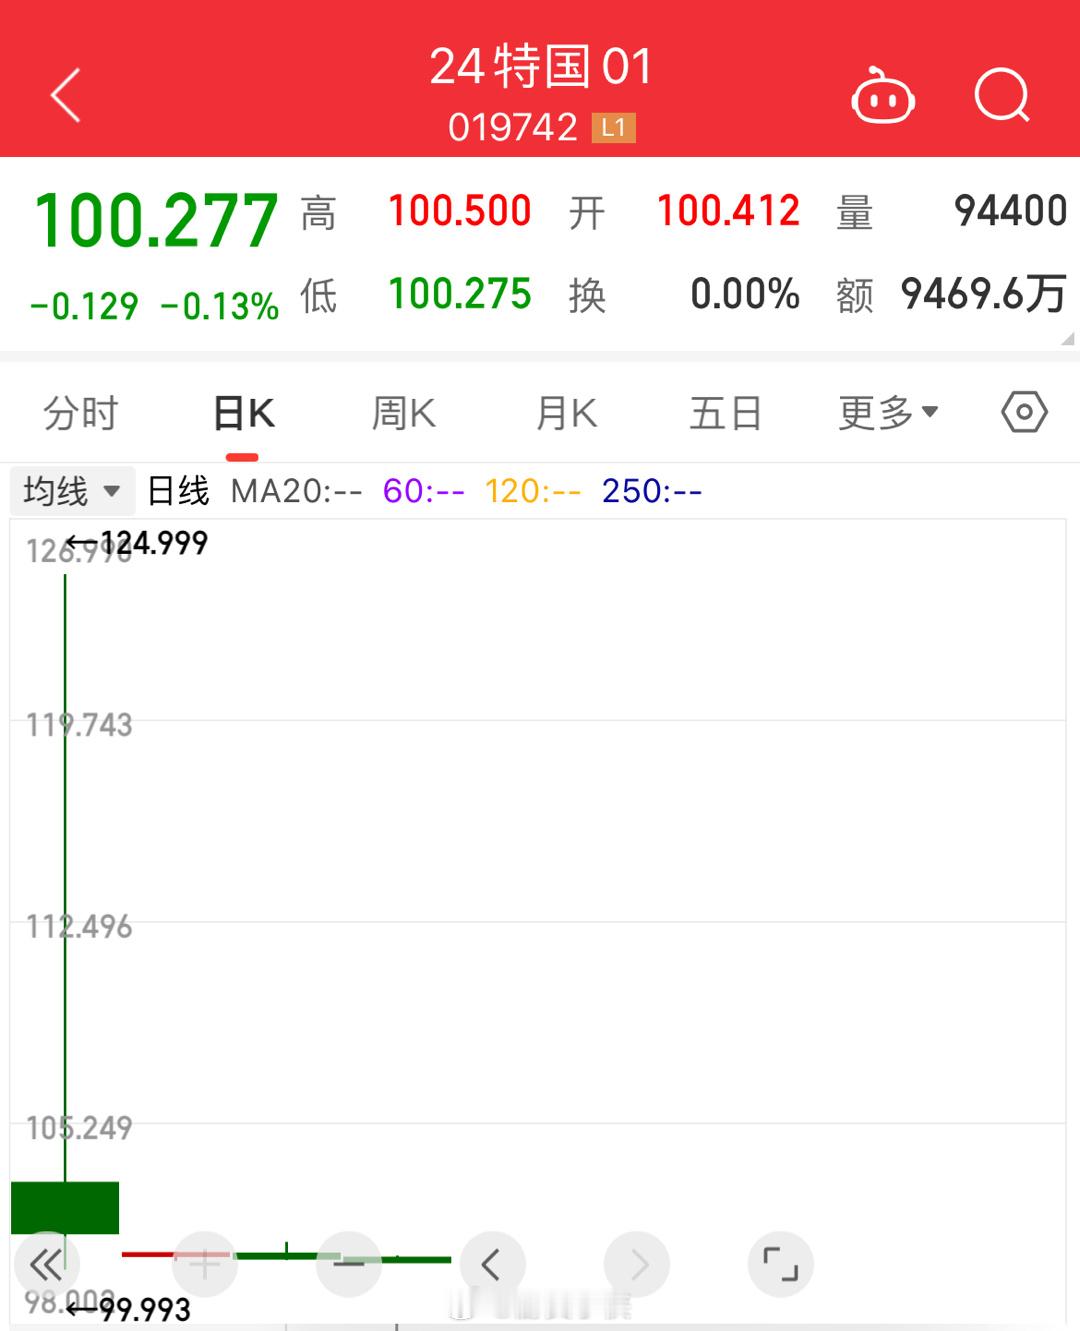The width and height of the screenshot is (1080, 1331).
Task: Move chart right with the chevron button
Action: click(x=637, y=1265)
